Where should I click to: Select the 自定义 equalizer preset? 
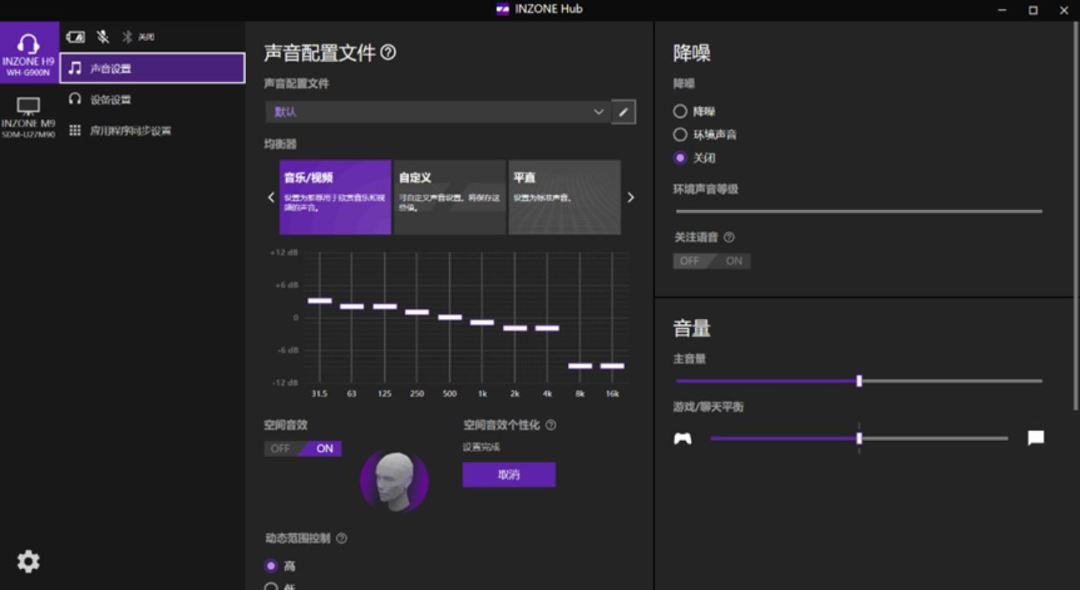450,198
